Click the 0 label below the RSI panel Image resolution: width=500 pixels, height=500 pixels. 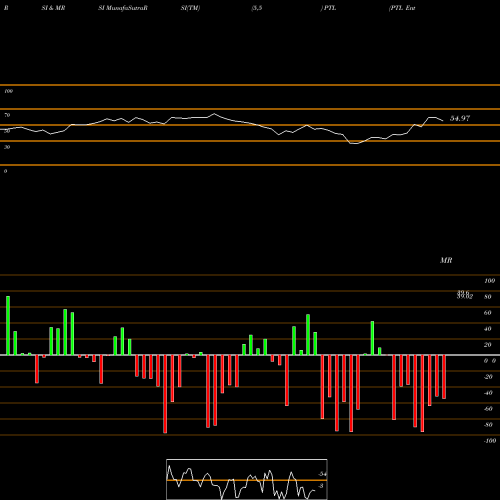(5, 171)
